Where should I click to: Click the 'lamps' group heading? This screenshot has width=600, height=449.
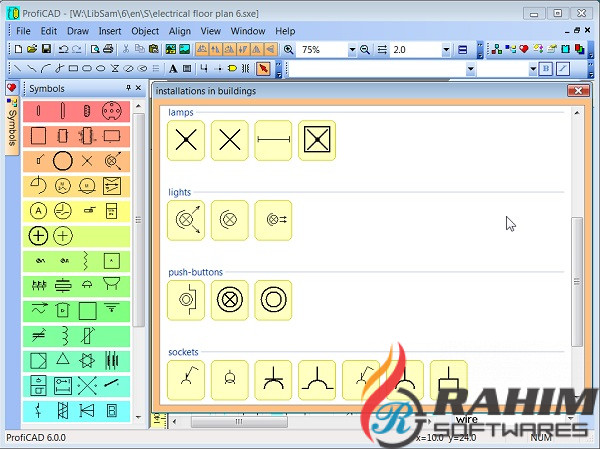tap(181, 112)
